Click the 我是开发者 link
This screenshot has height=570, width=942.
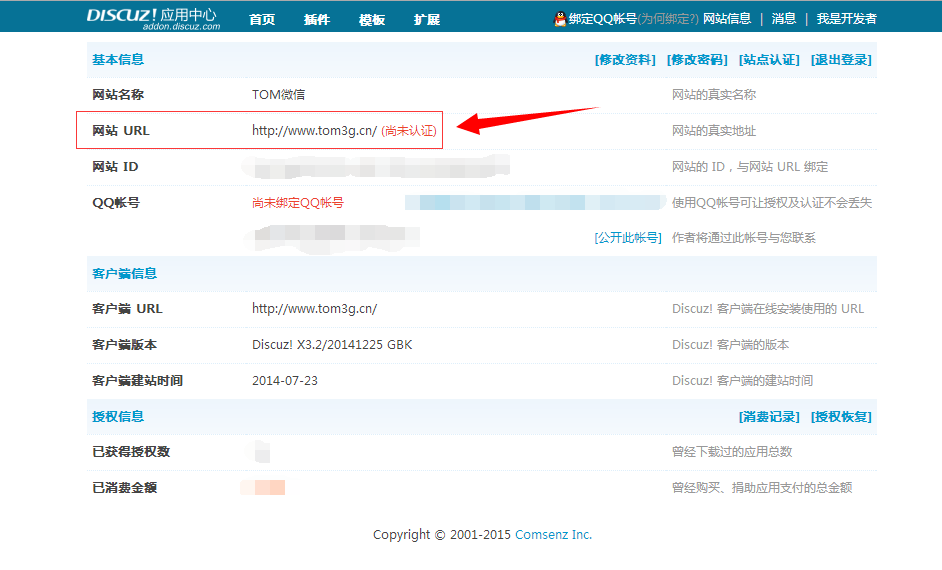[846, 19]
